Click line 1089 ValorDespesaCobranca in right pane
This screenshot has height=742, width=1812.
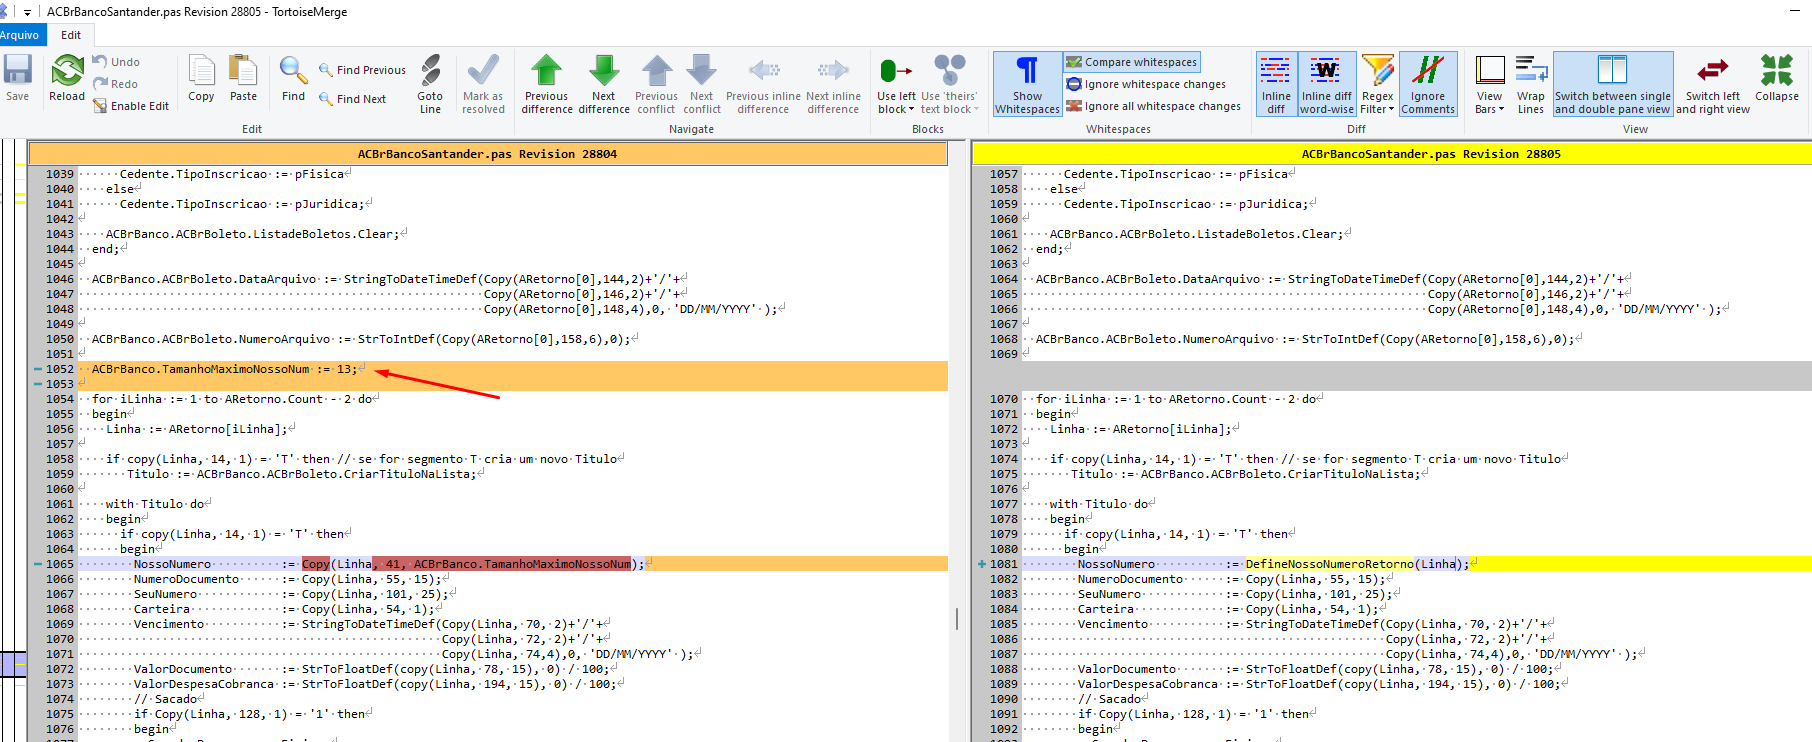coord(1417,684)
